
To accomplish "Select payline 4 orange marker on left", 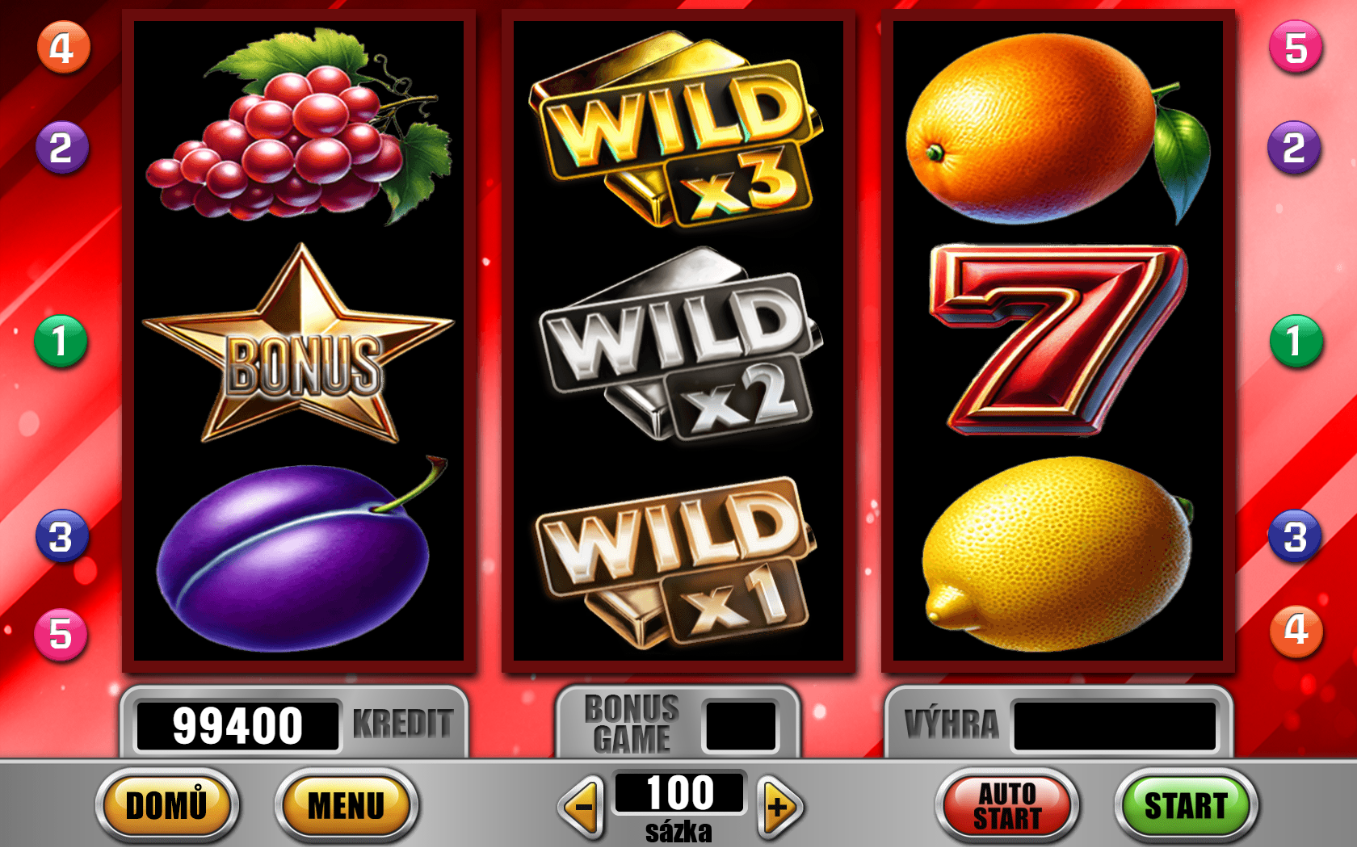I will coord(63,48).
